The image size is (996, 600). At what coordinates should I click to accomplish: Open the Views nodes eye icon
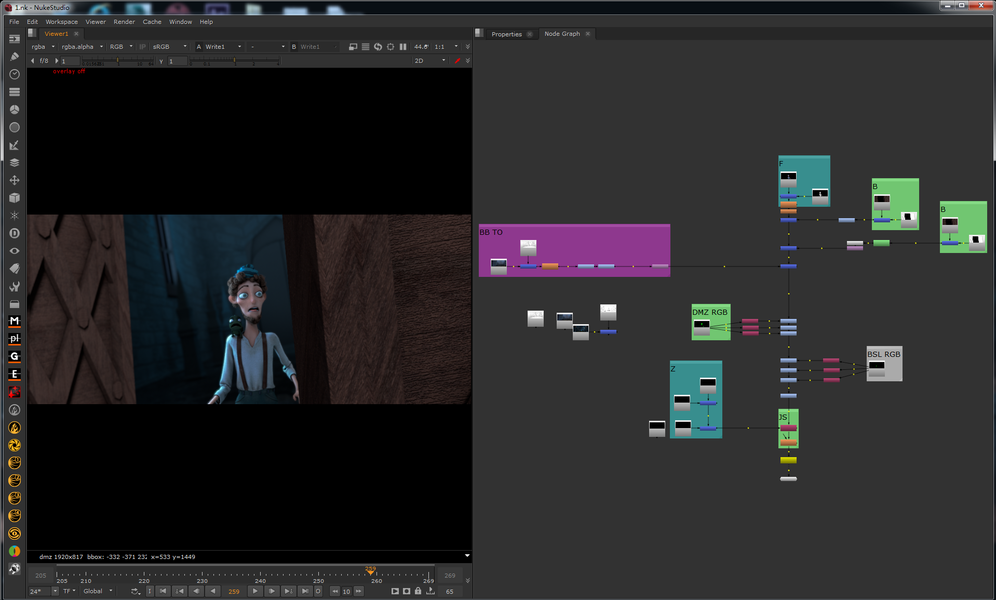point(14,251)
